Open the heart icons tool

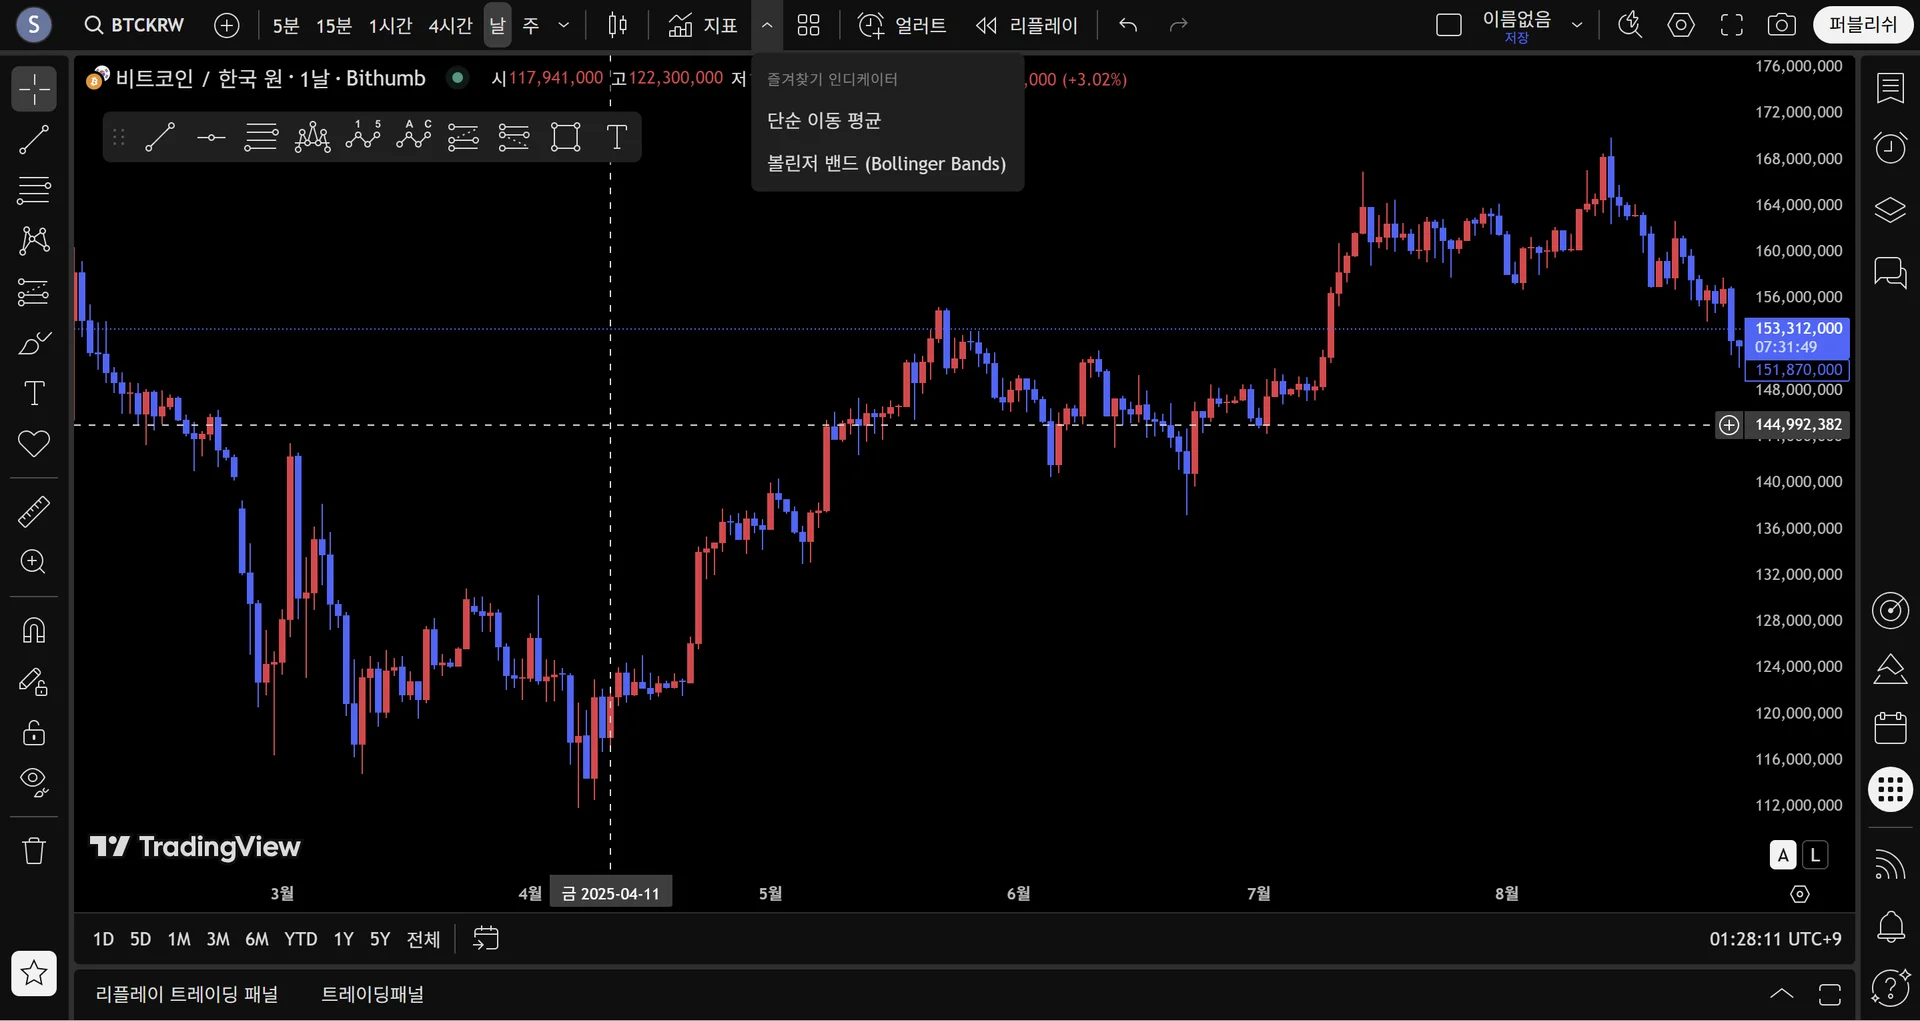click(x=34, y=444)
